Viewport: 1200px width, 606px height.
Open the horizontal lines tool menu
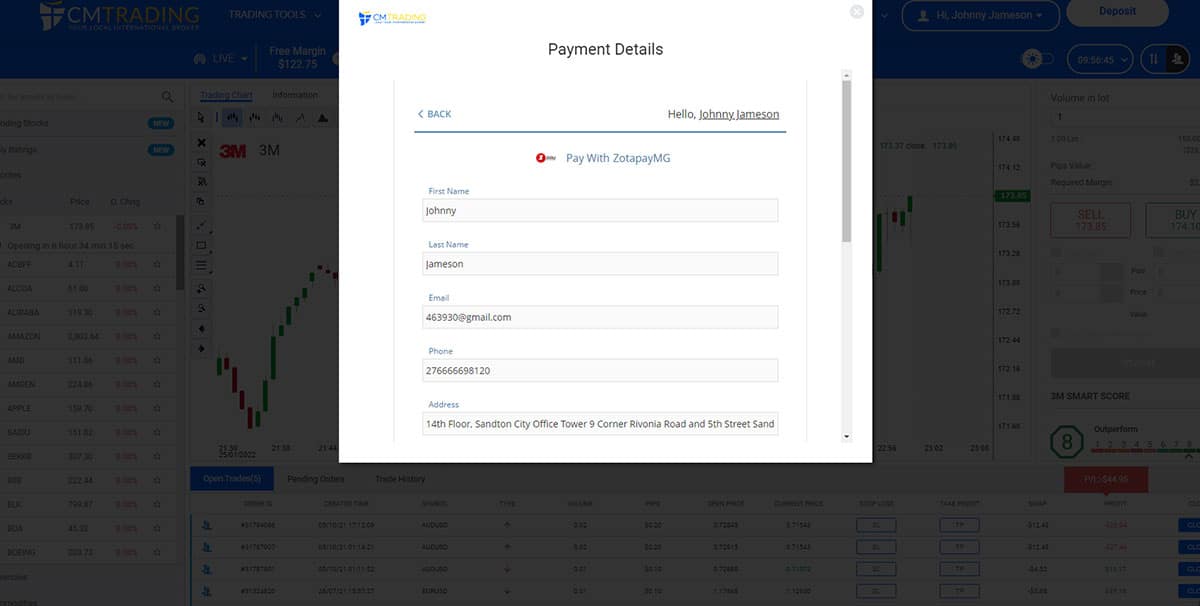click(x=202, y=266)
